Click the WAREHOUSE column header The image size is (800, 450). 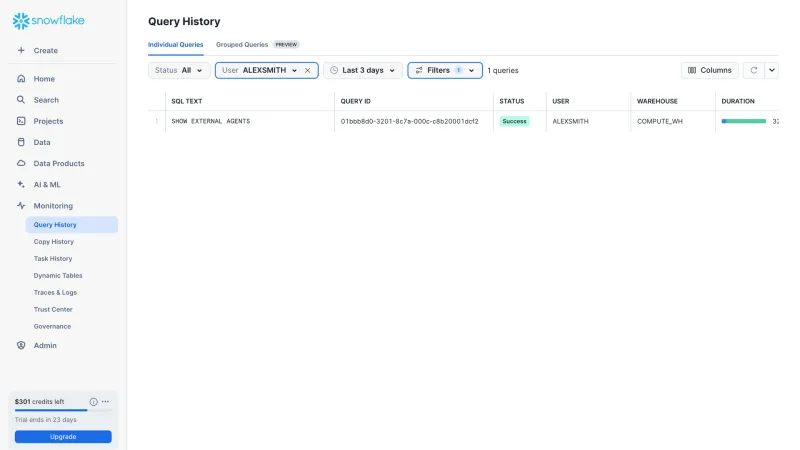point(657,101)
